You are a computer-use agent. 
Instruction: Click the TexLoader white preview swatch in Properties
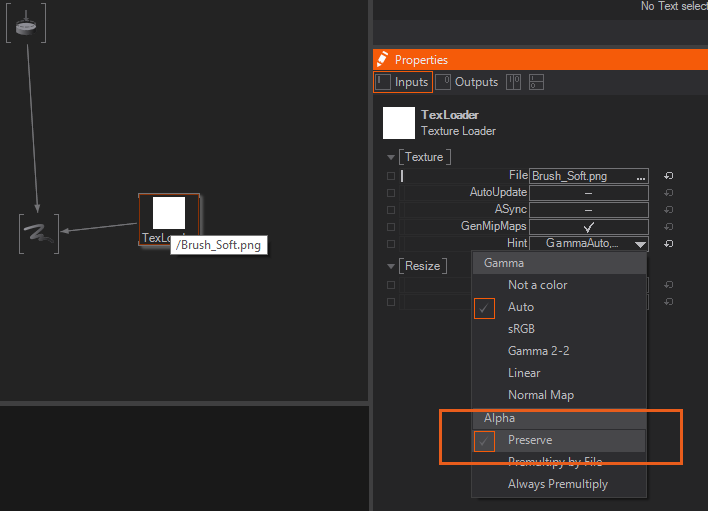[399, 123]
